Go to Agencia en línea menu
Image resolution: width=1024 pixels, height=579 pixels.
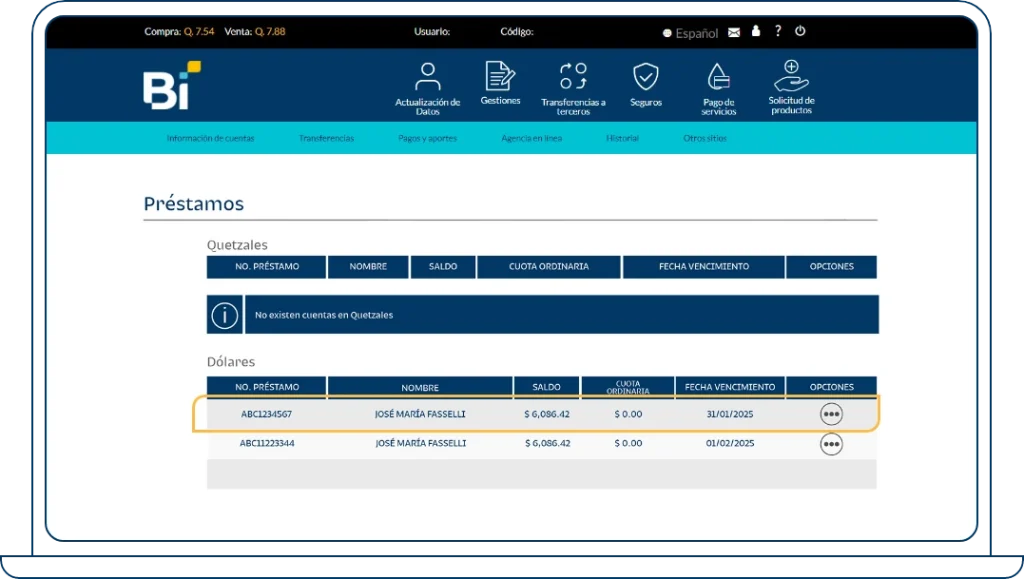click(x=531, y=138)
